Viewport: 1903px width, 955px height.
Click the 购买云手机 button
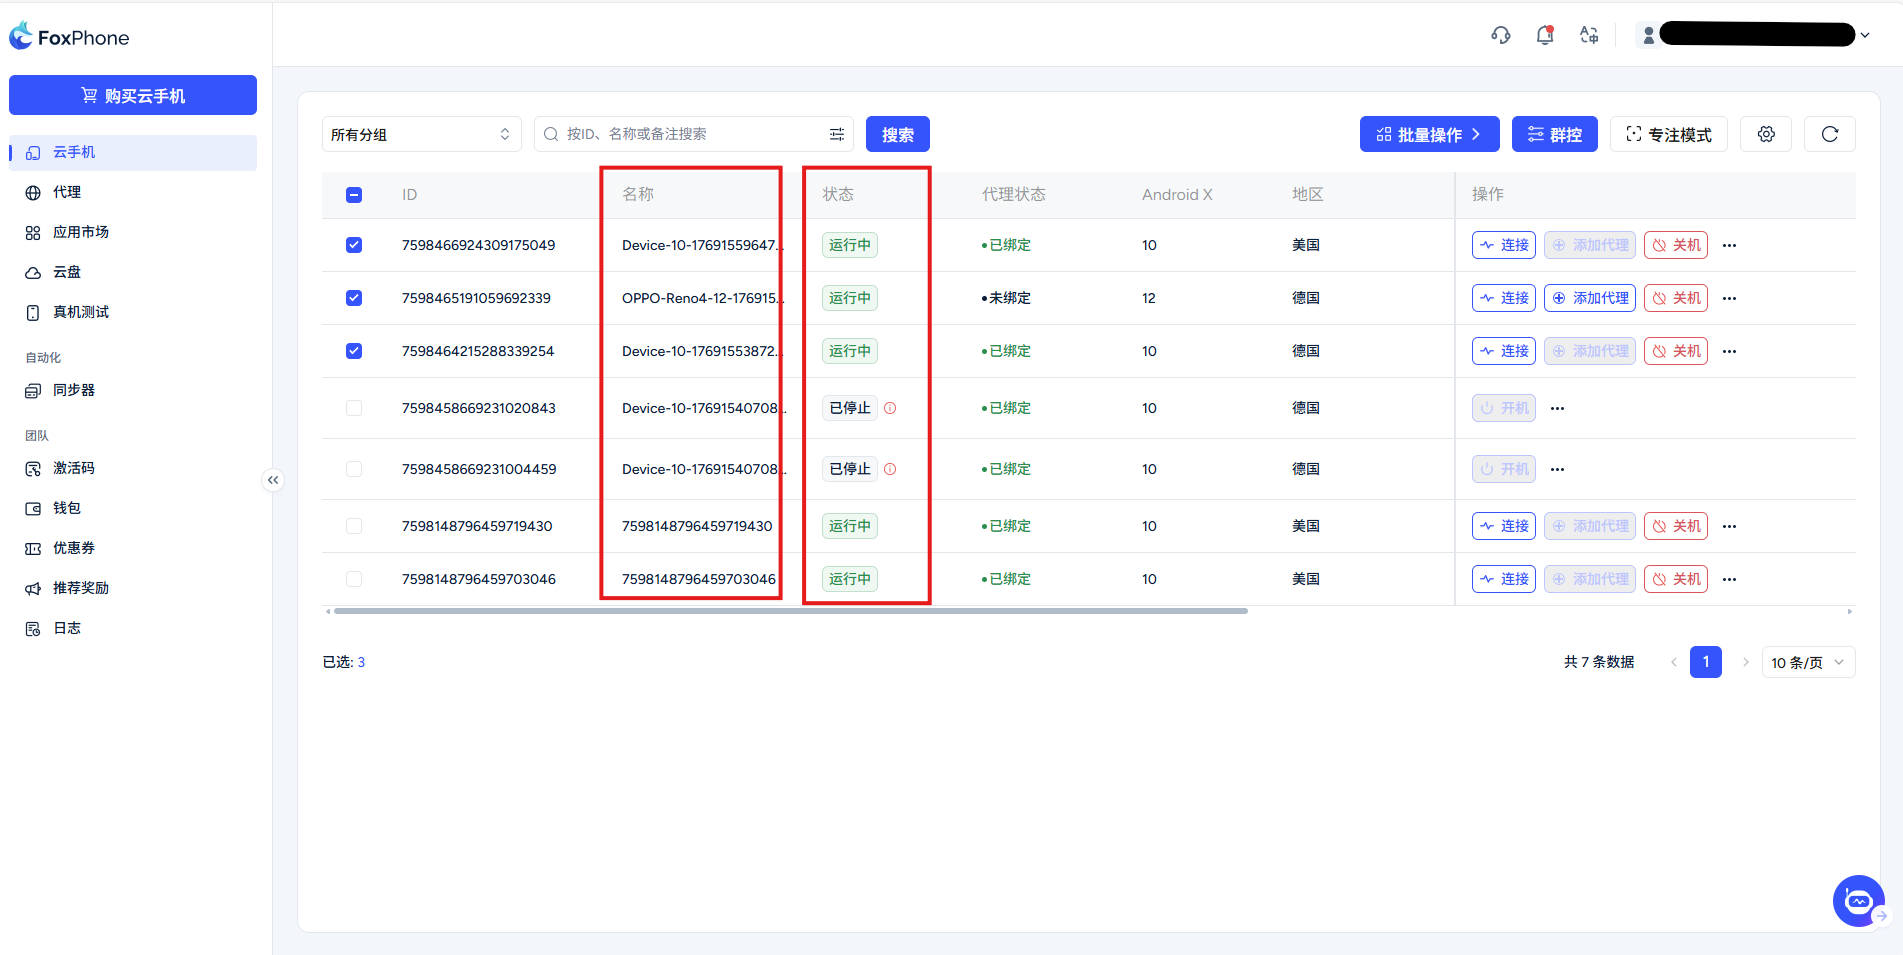coord(133,95)
